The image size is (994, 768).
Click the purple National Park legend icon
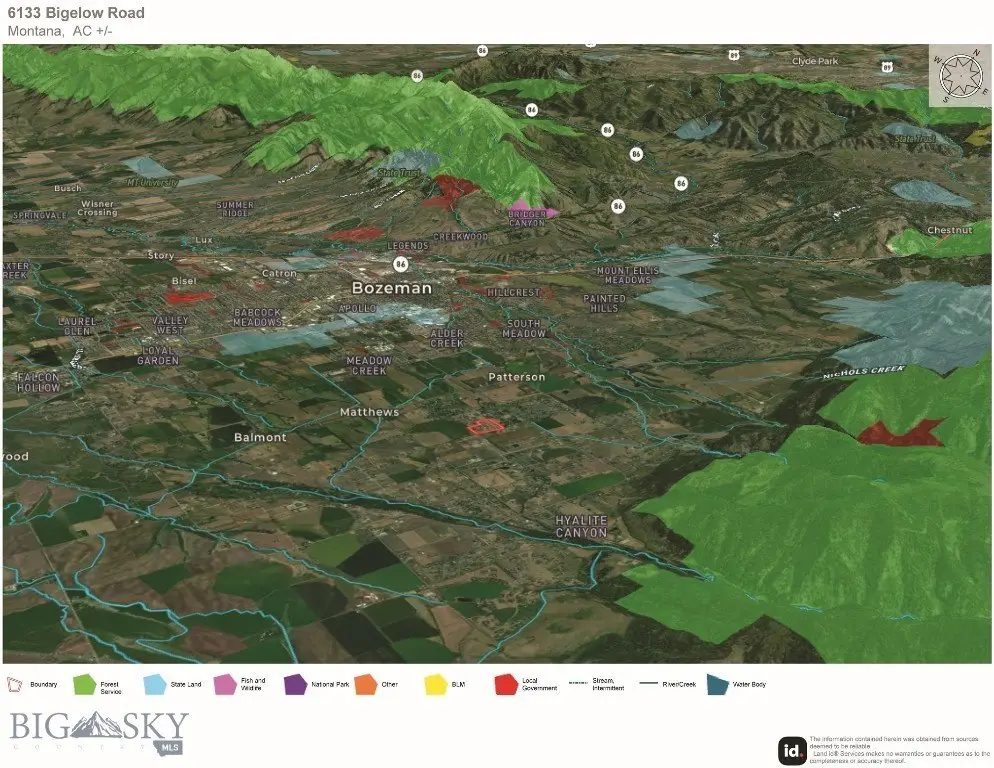(295, 685)
